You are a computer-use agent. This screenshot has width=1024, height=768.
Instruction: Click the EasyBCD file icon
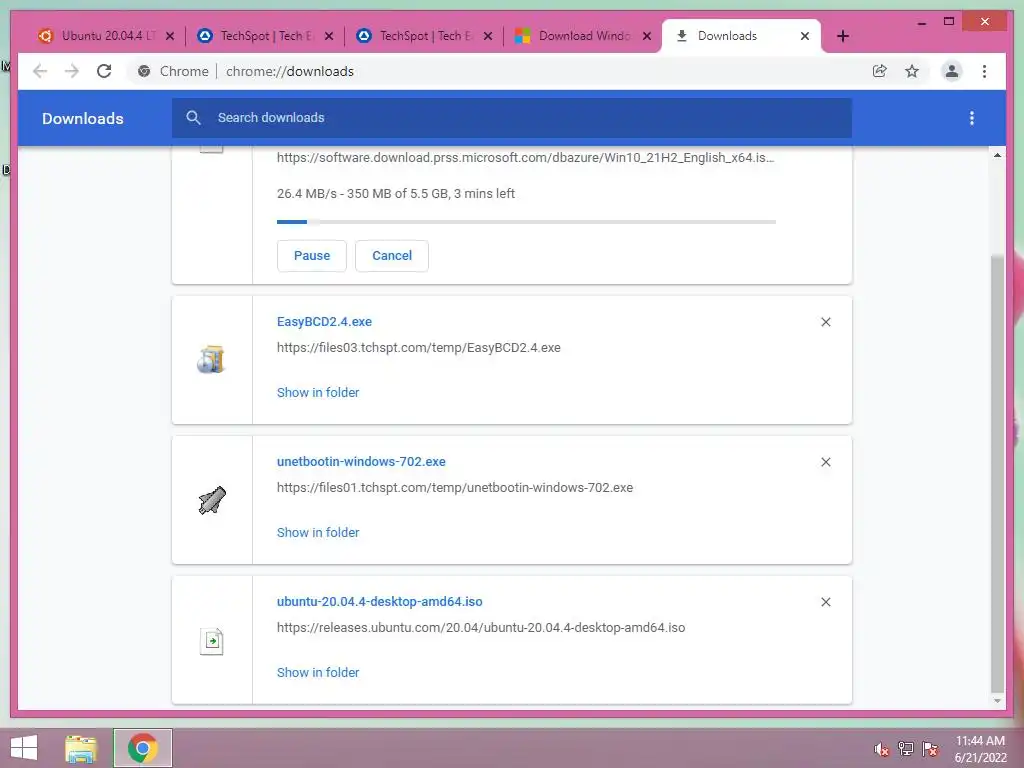click(x=211, y=360)
